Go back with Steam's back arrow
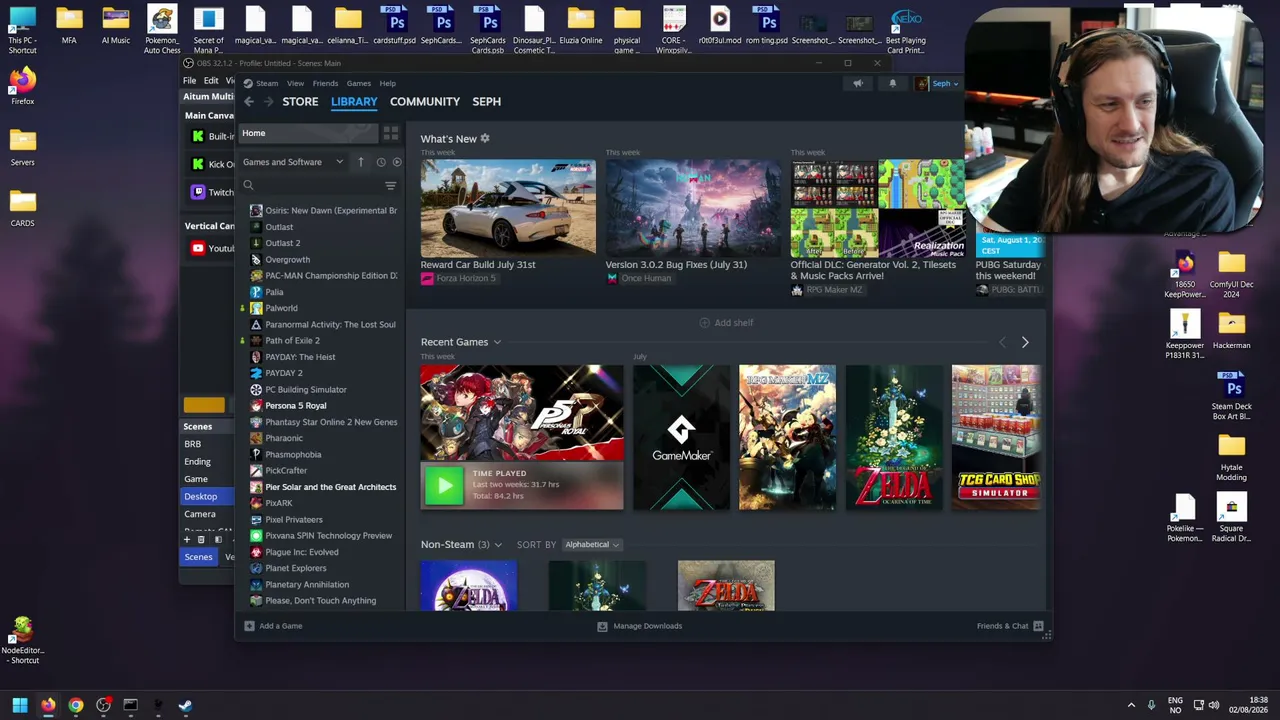The image size is (1280, 720). click(x=249, y=102)
